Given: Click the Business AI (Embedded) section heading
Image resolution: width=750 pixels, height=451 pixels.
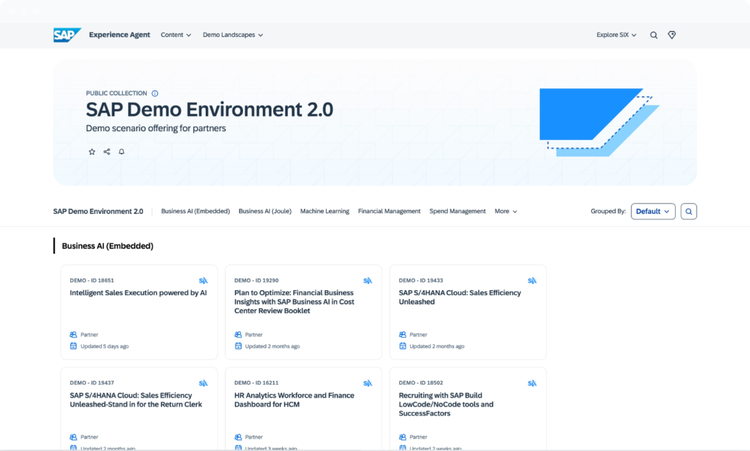Looking at the screenshot, I should click(108, 246).
